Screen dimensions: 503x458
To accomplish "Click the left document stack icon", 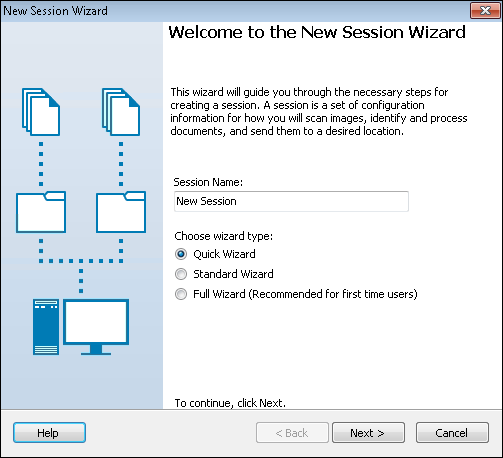I will click(x=41, y=112).
